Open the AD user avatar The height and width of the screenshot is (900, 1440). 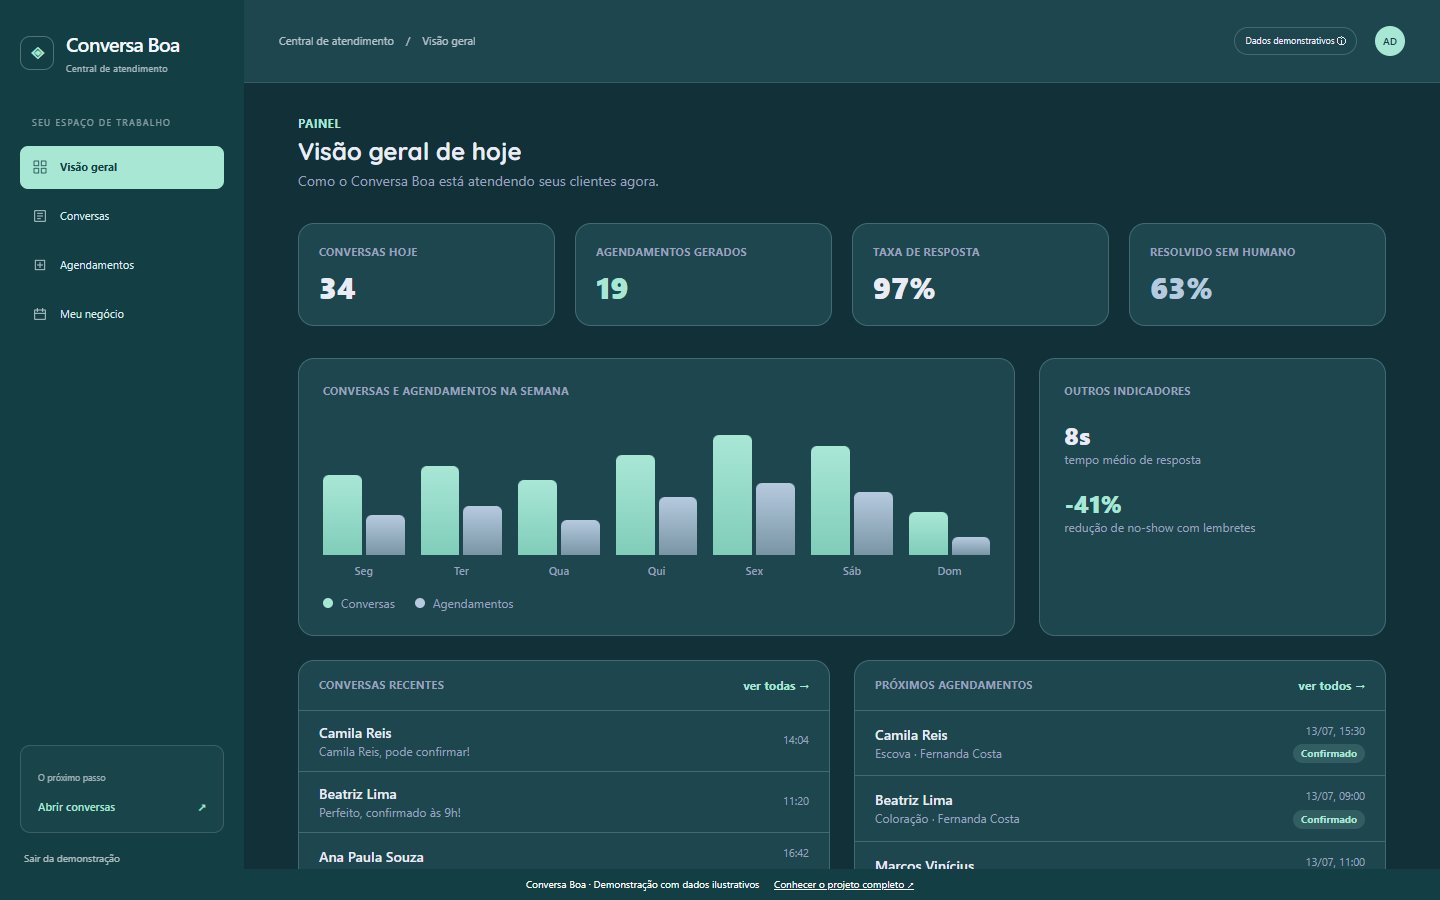[1390, 41]
